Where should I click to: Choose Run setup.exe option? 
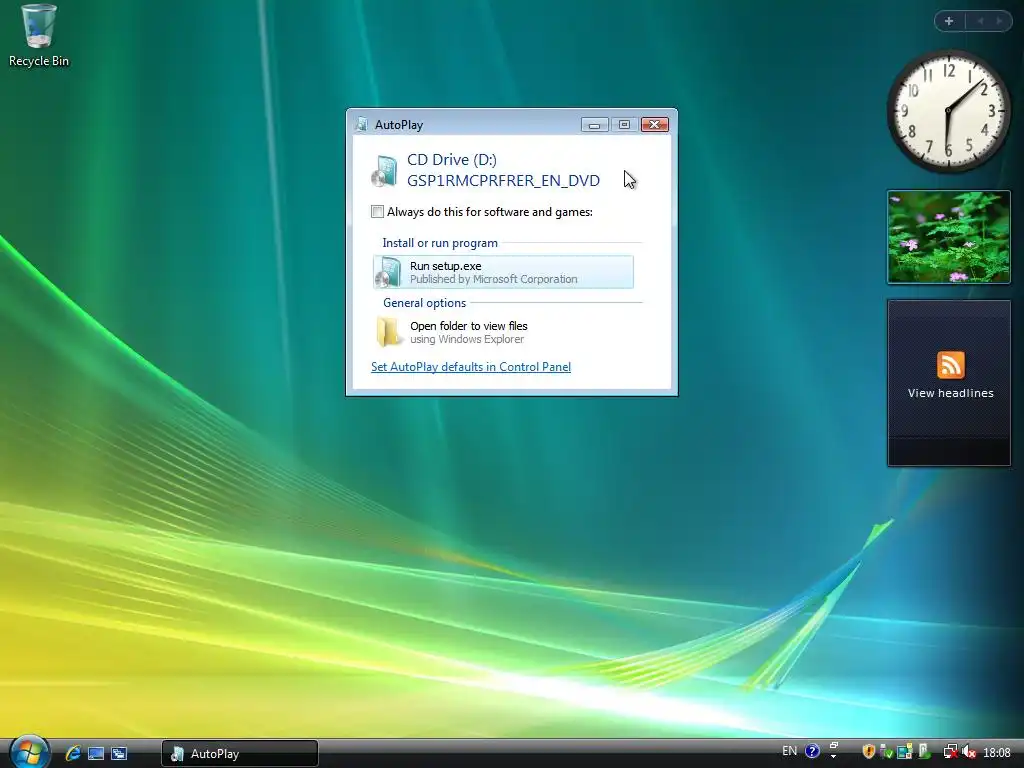(x=503, y=272)
